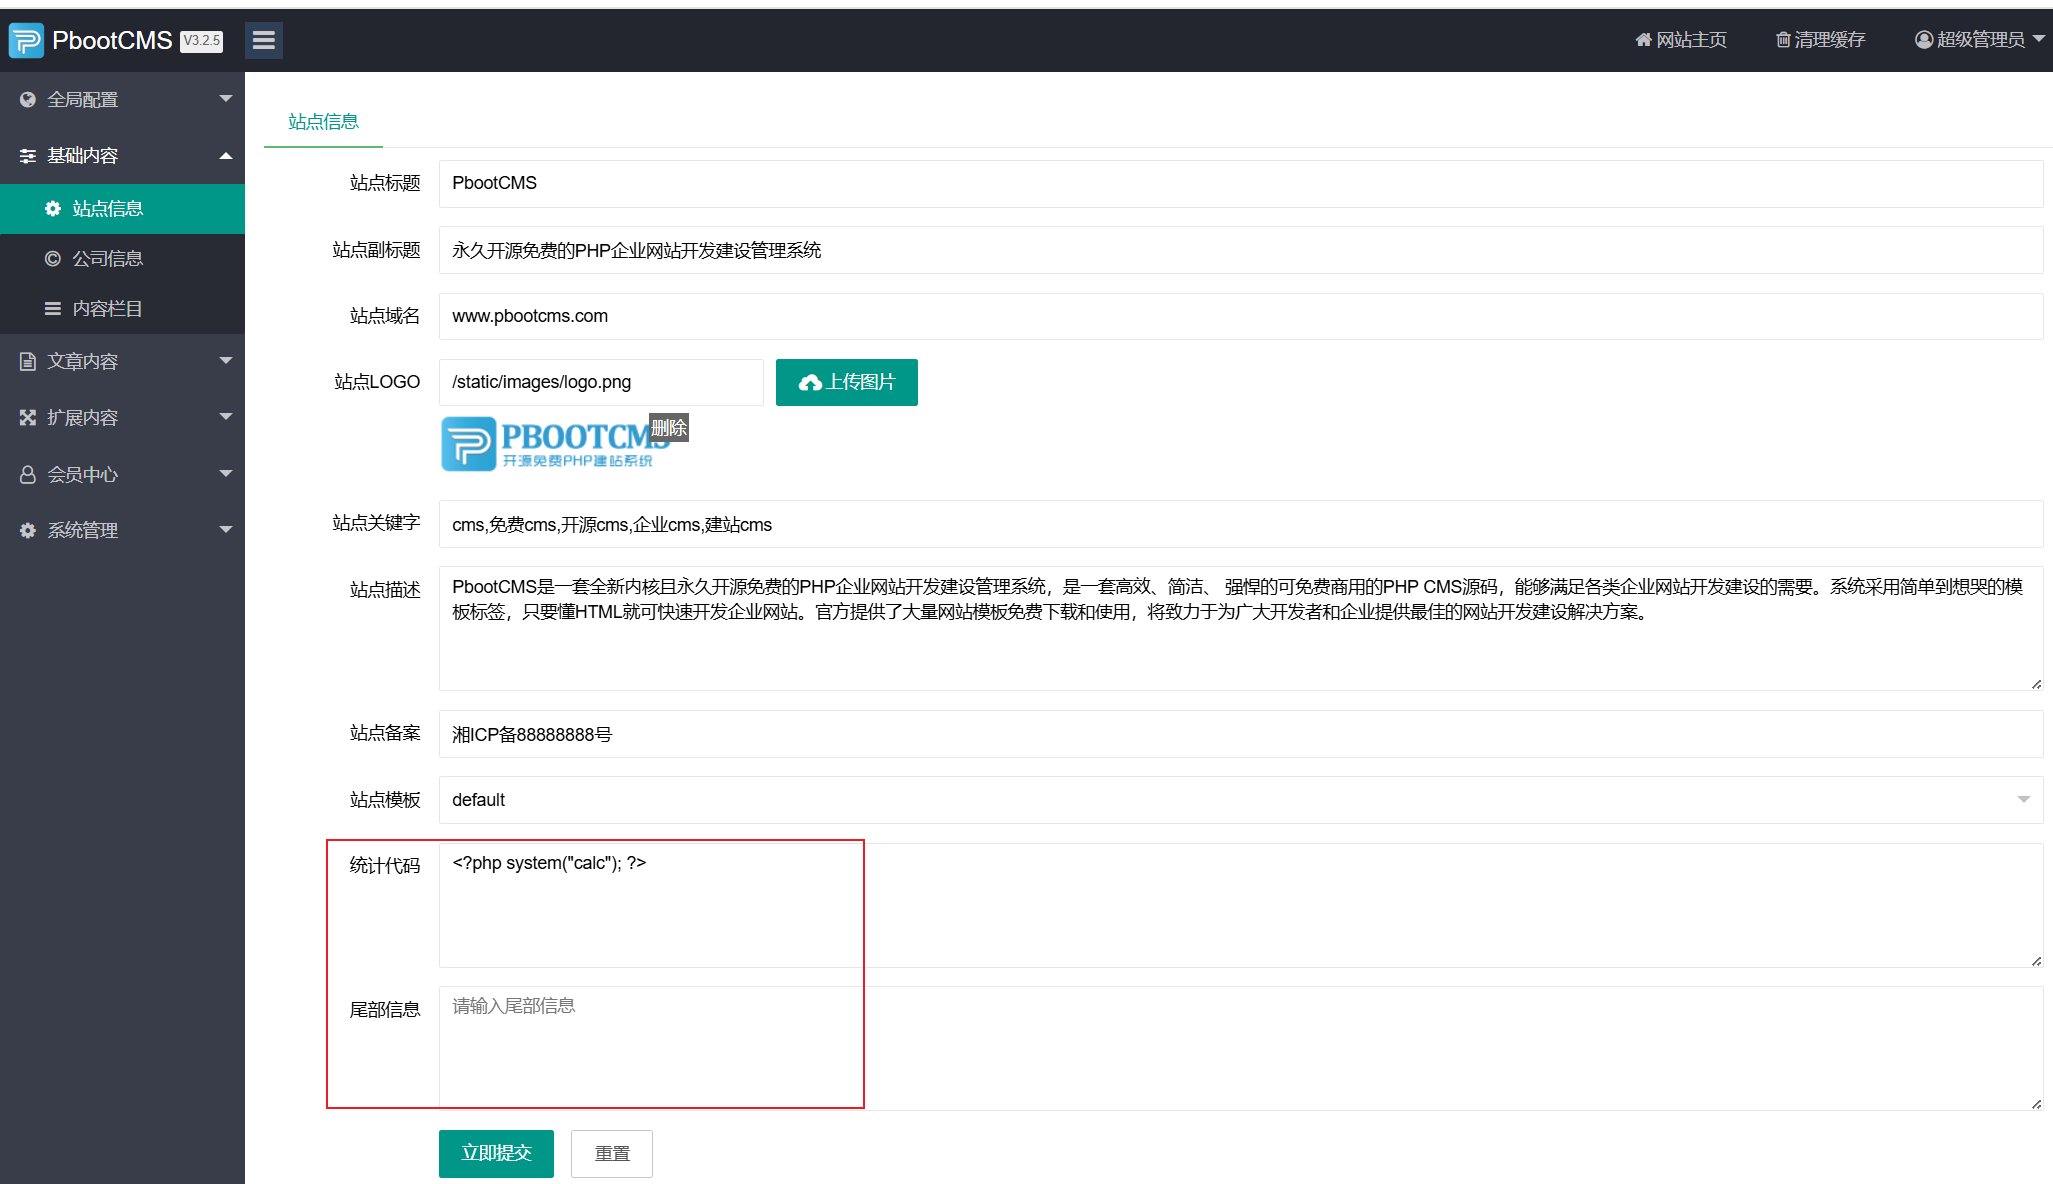This screenshot has width=2053, height=1184.
Task: Click the 站点标题 field label
Action: pyautogui.click(x=385, y=183)
